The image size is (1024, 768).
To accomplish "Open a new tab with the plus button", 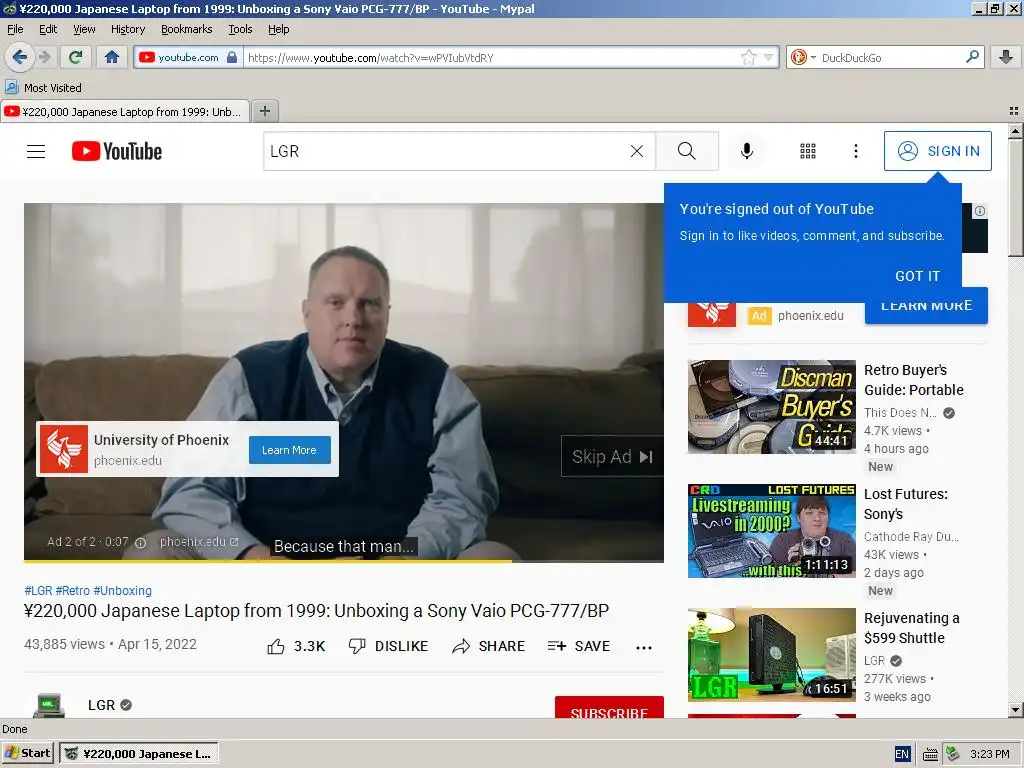I will tap(264, 111).
